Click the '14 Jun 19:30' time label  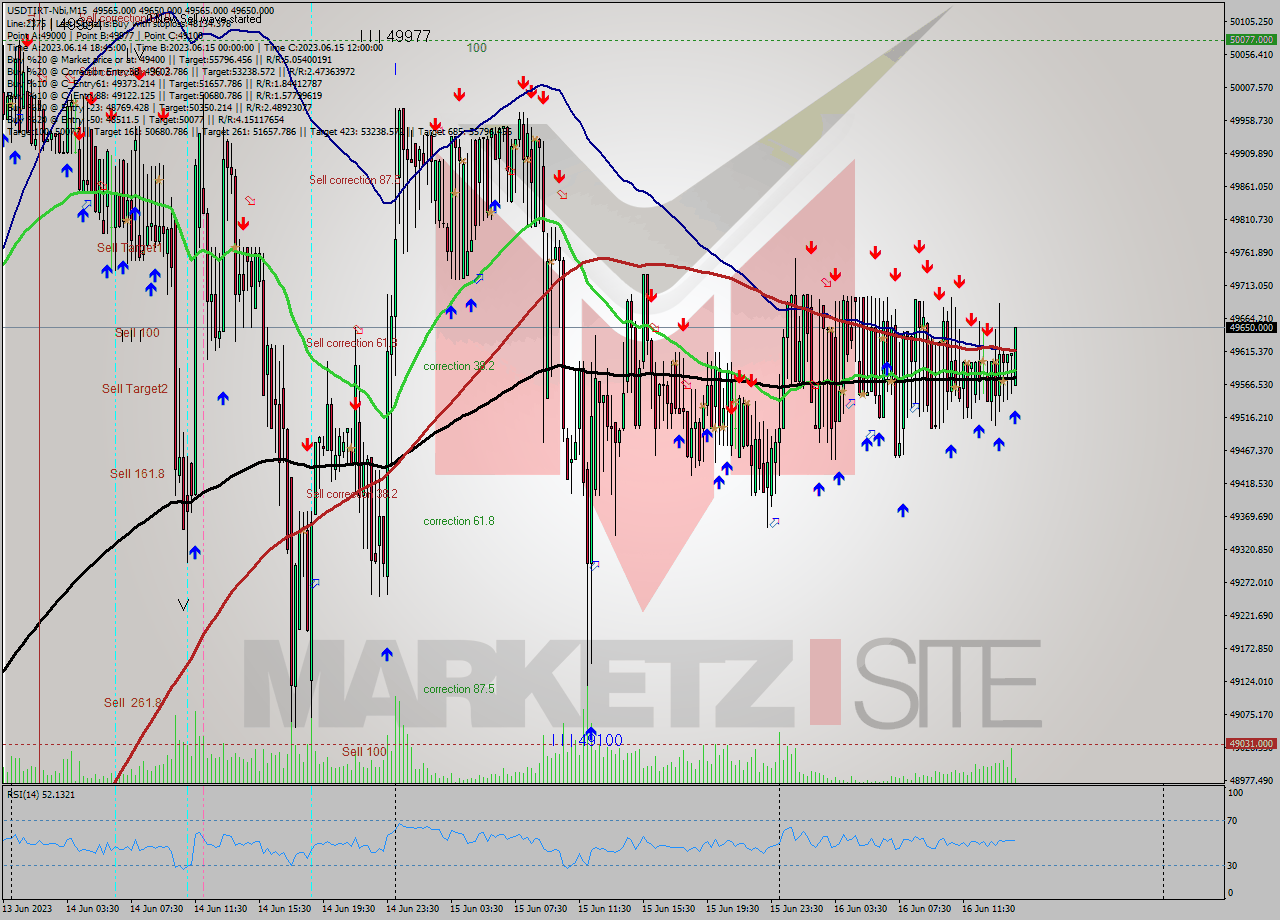click(349, 909)
